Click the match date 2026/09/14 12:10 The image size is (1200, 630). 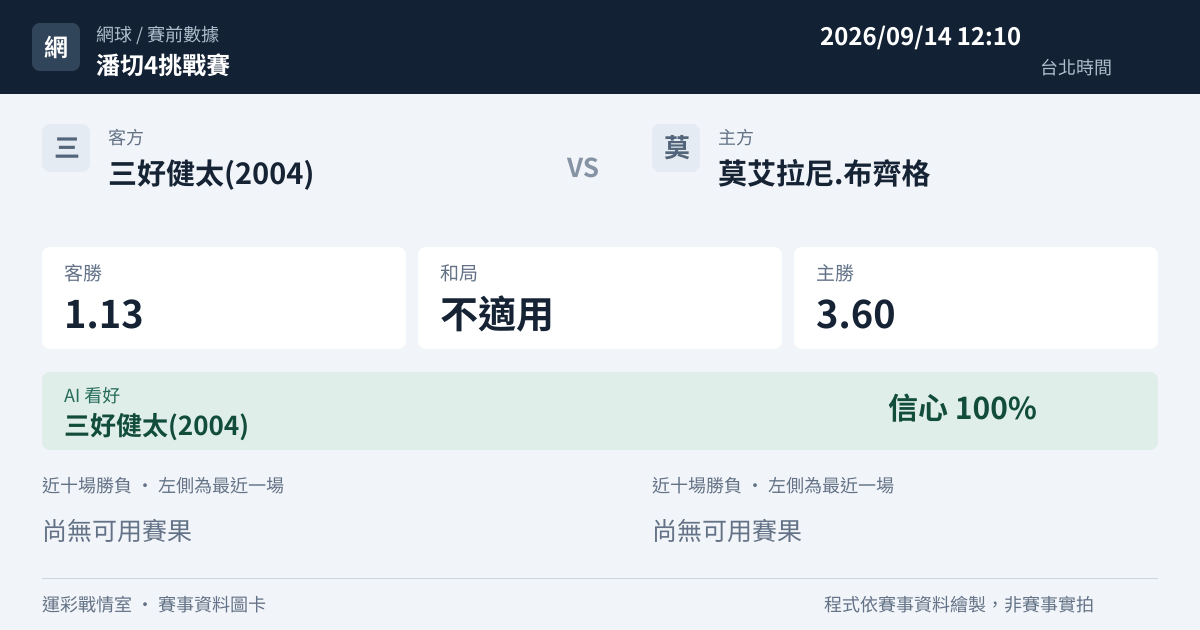point(920,37)
